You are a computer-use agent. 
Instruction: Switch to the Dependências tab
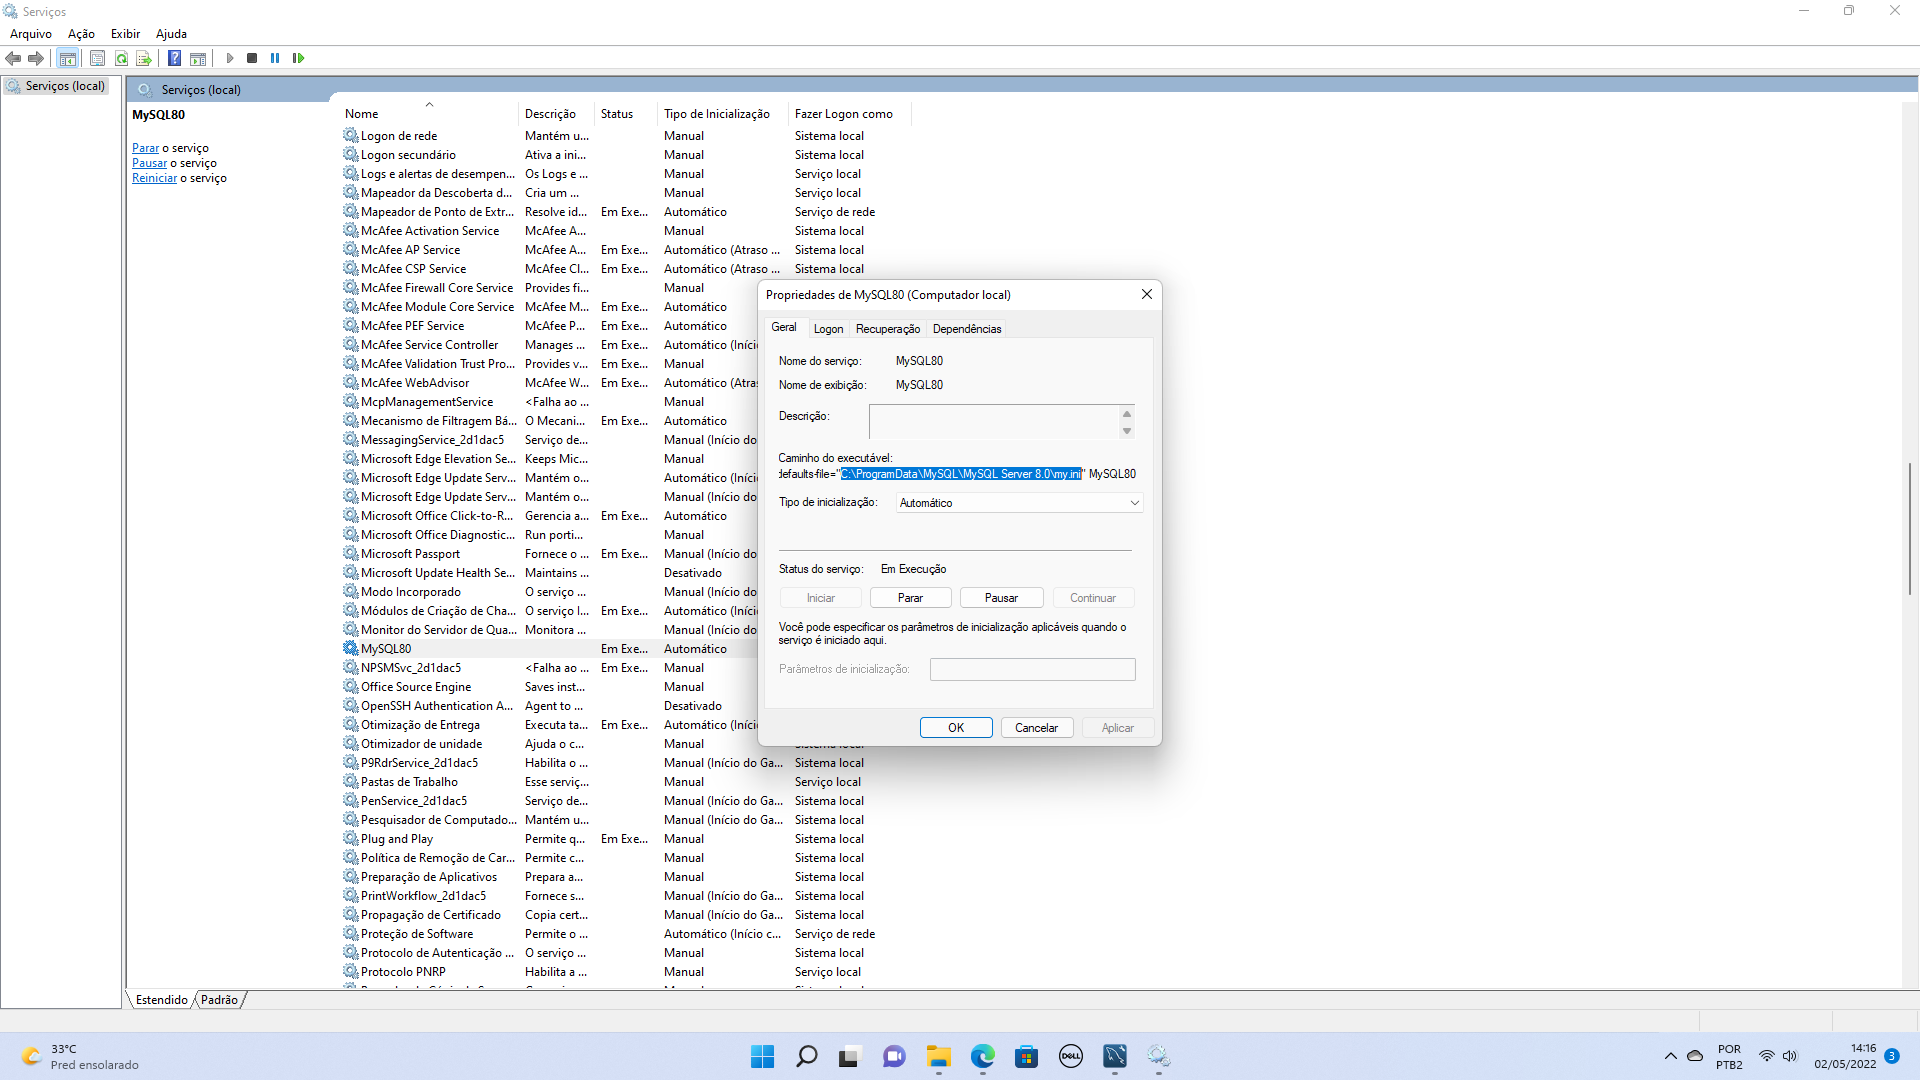click(x=967, y=329)
